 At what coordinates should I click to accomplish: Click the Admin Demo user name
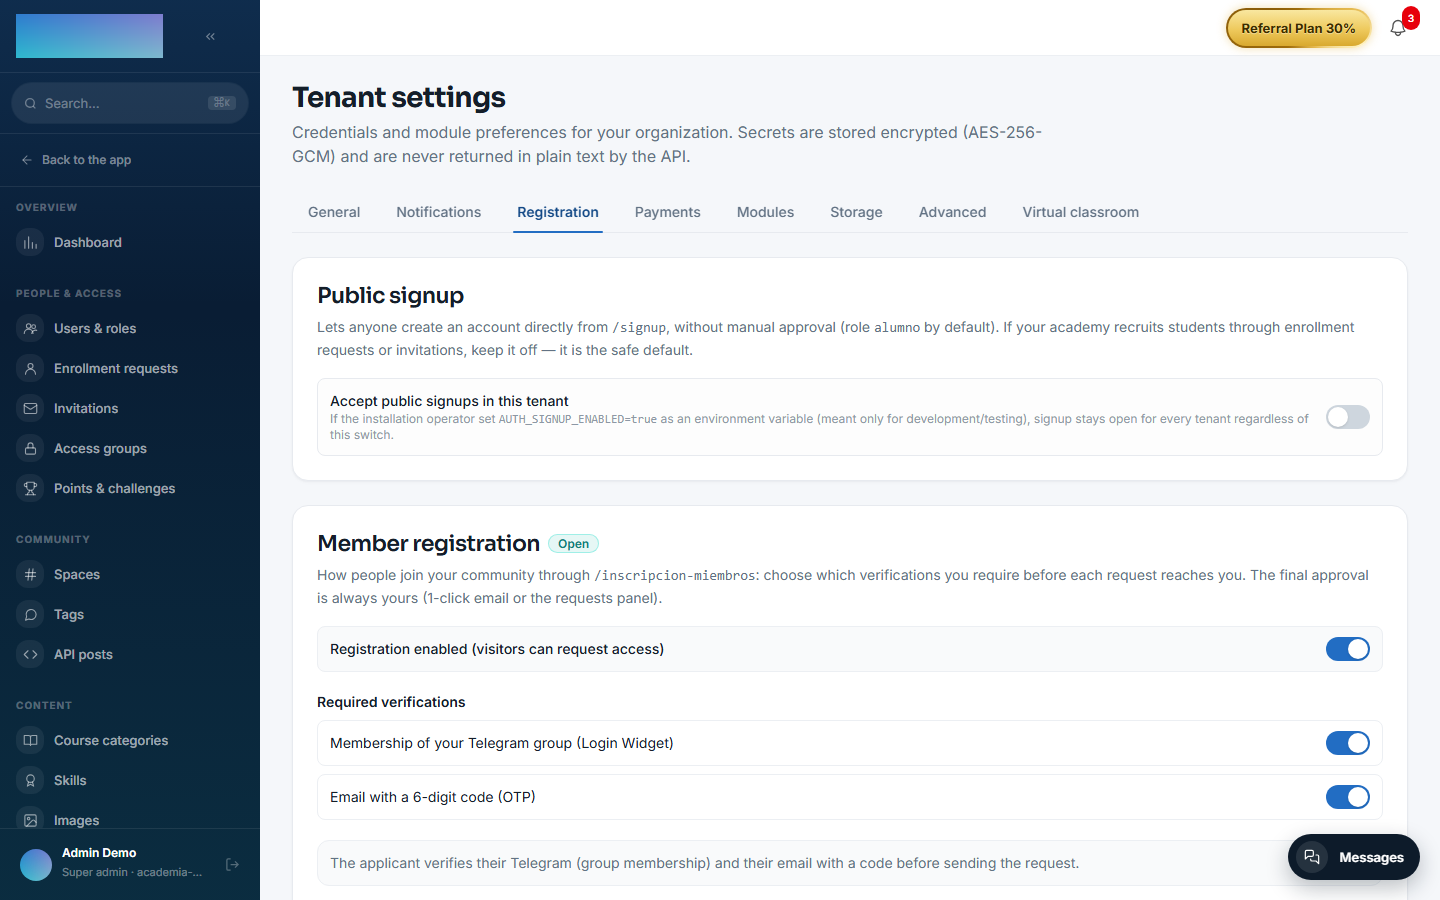click(99, 853)
